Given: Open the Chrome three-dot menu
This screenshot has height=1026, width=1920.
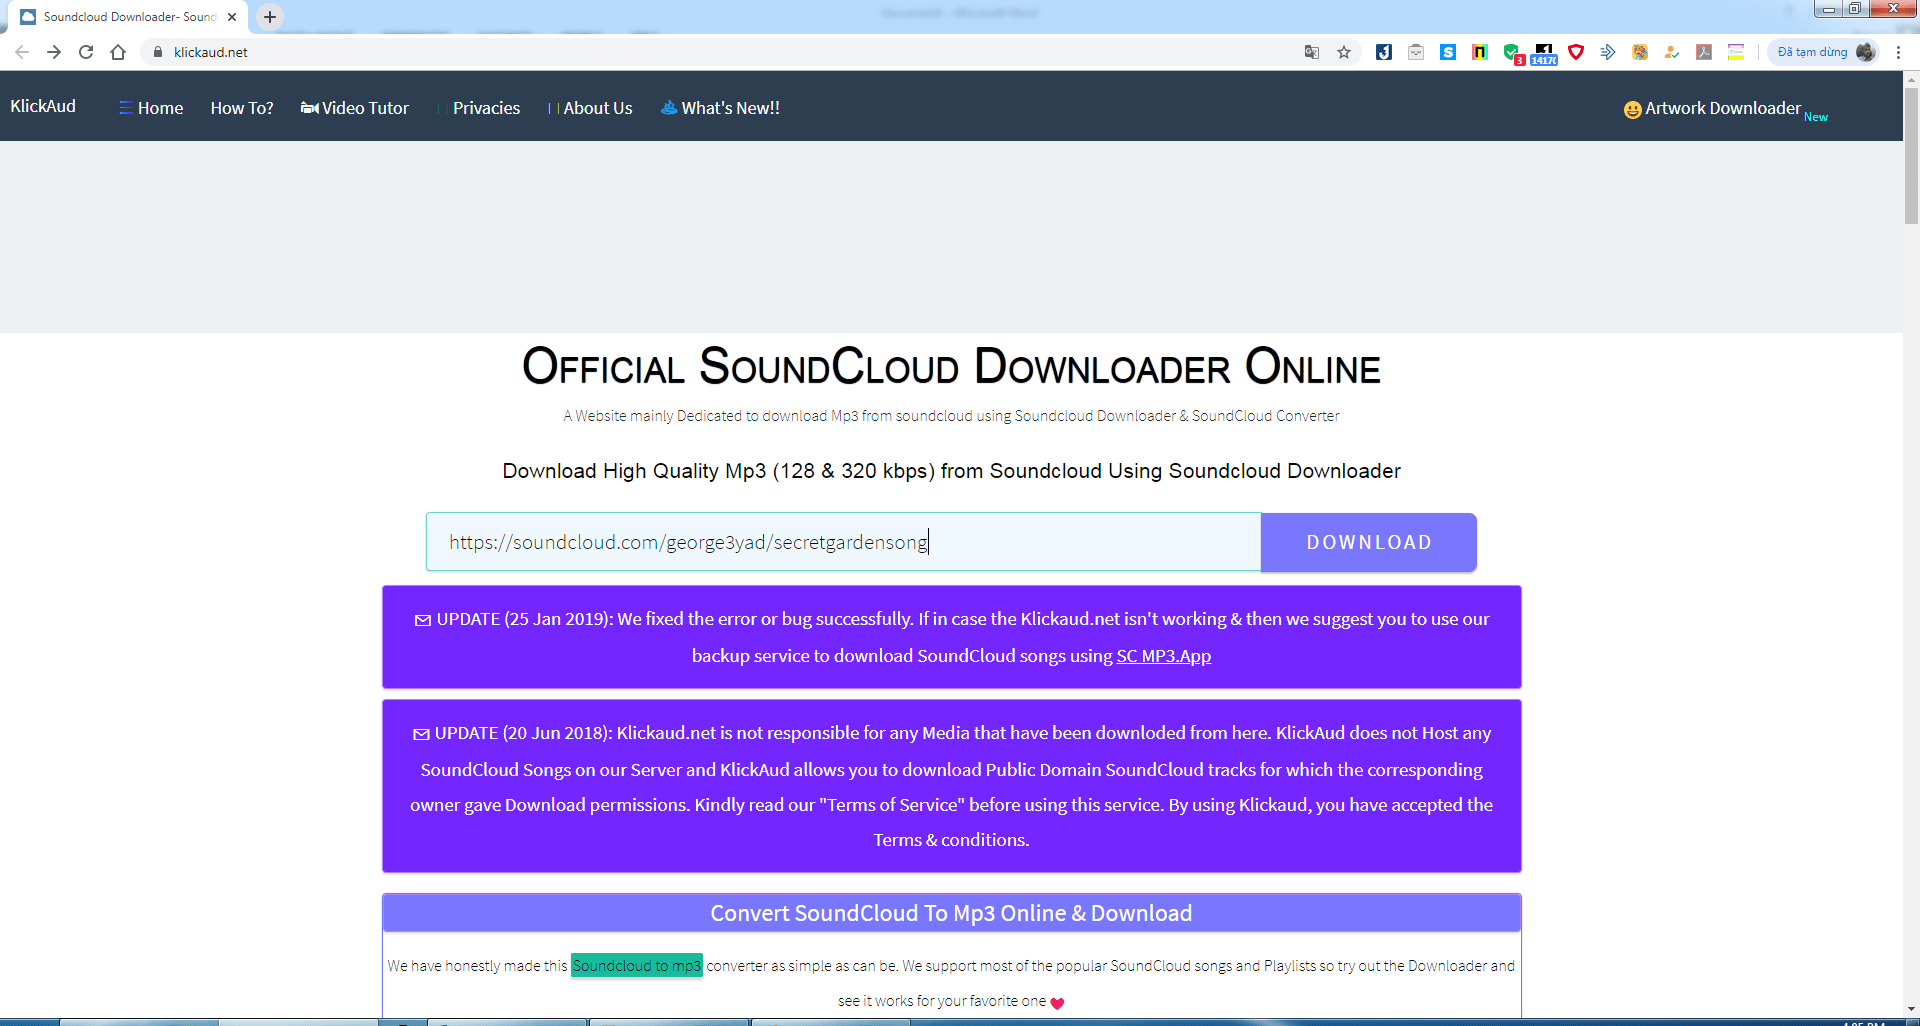Looking at the screenshot, I should pos(1898,52).
